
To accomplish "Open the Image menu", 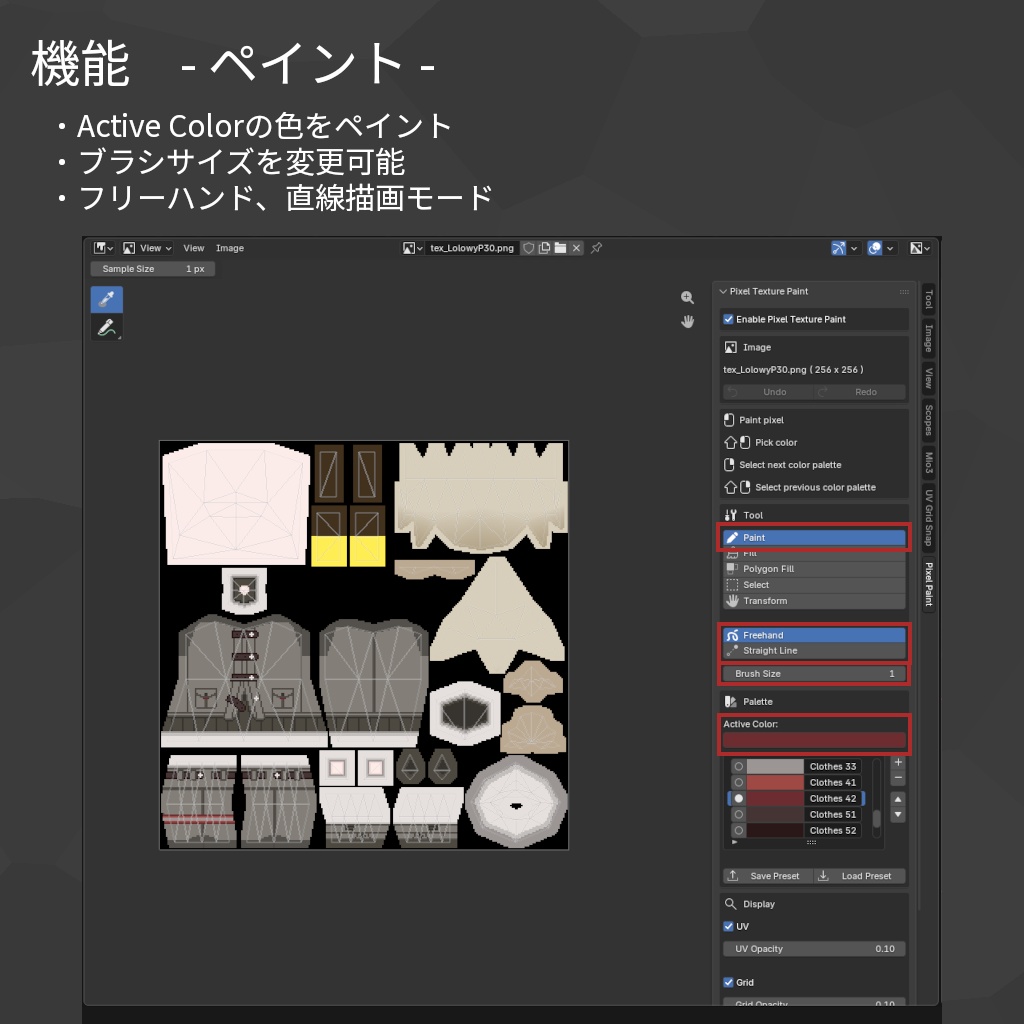I will pos(230,248).
